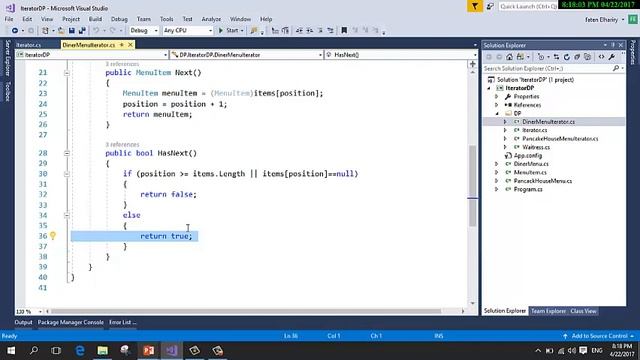Select Waitress.cs in Solution Explorer
Viewport: 640px width, 360px height.
536,147
